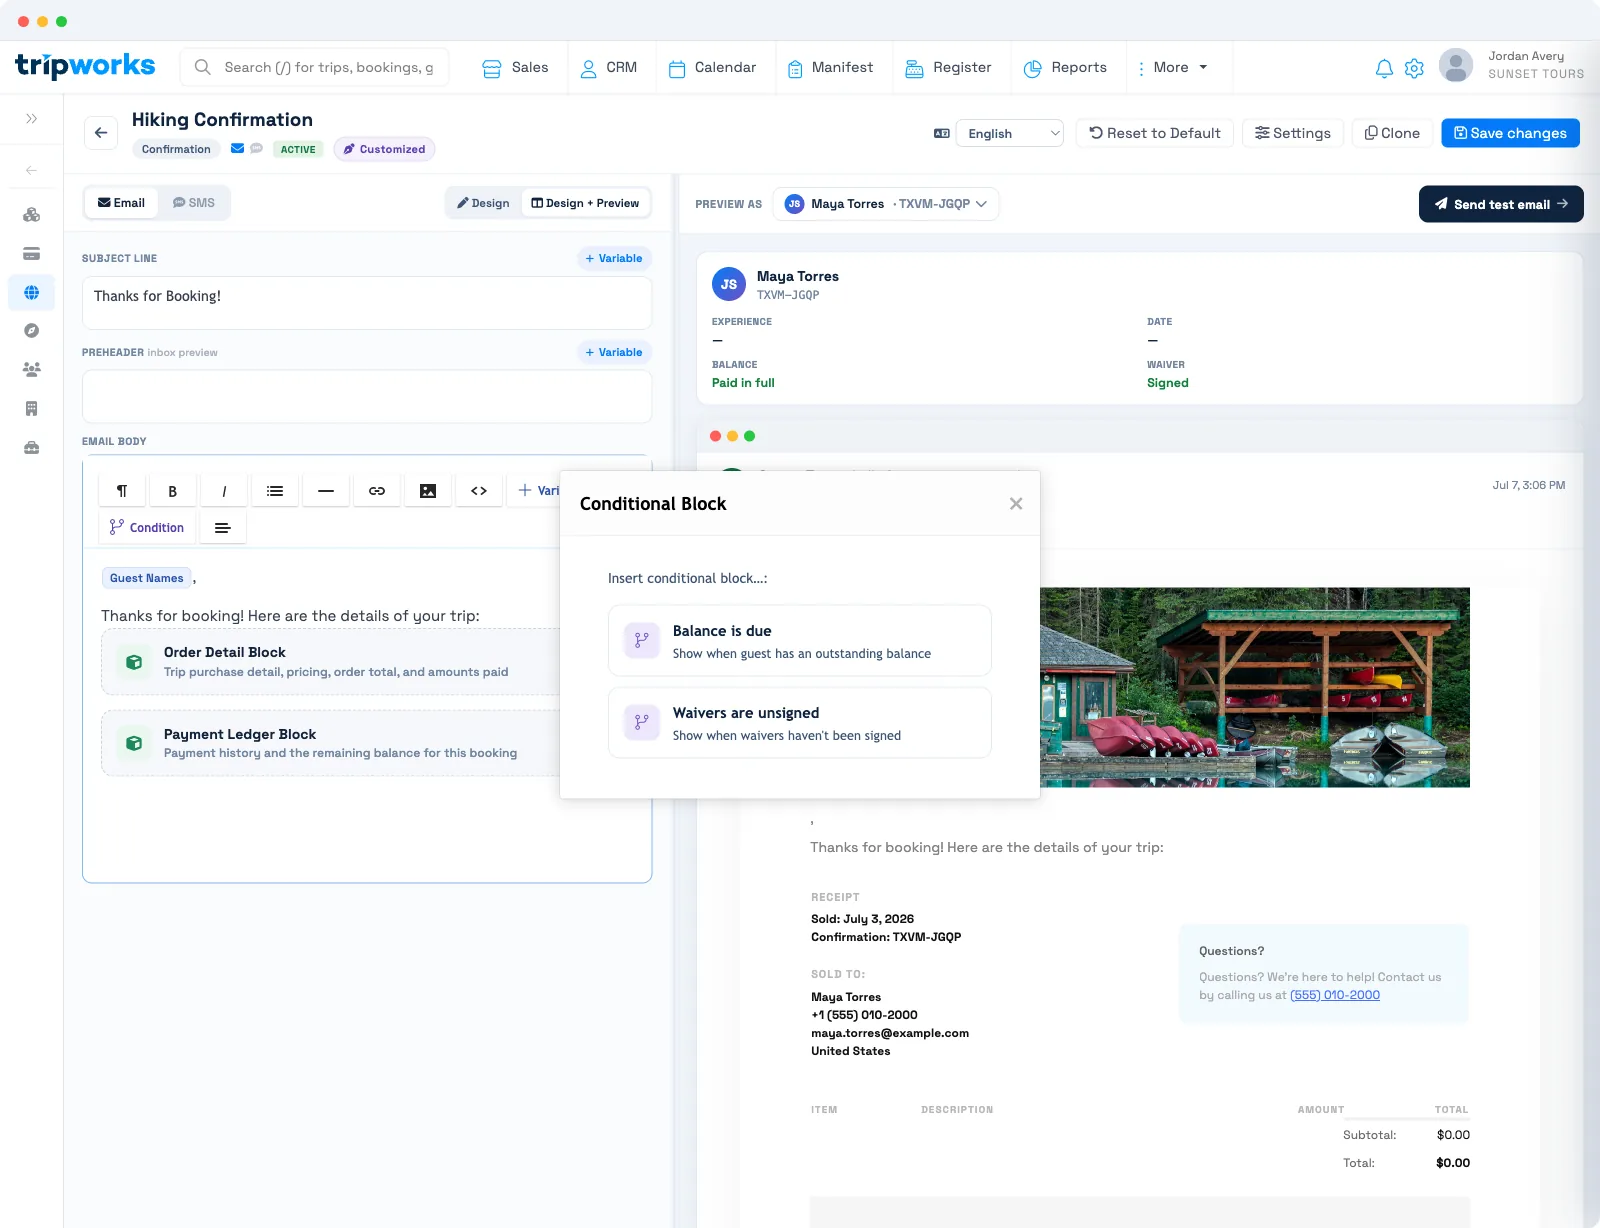
Task: Insert a link with the link icon
Action: (377, 491)
